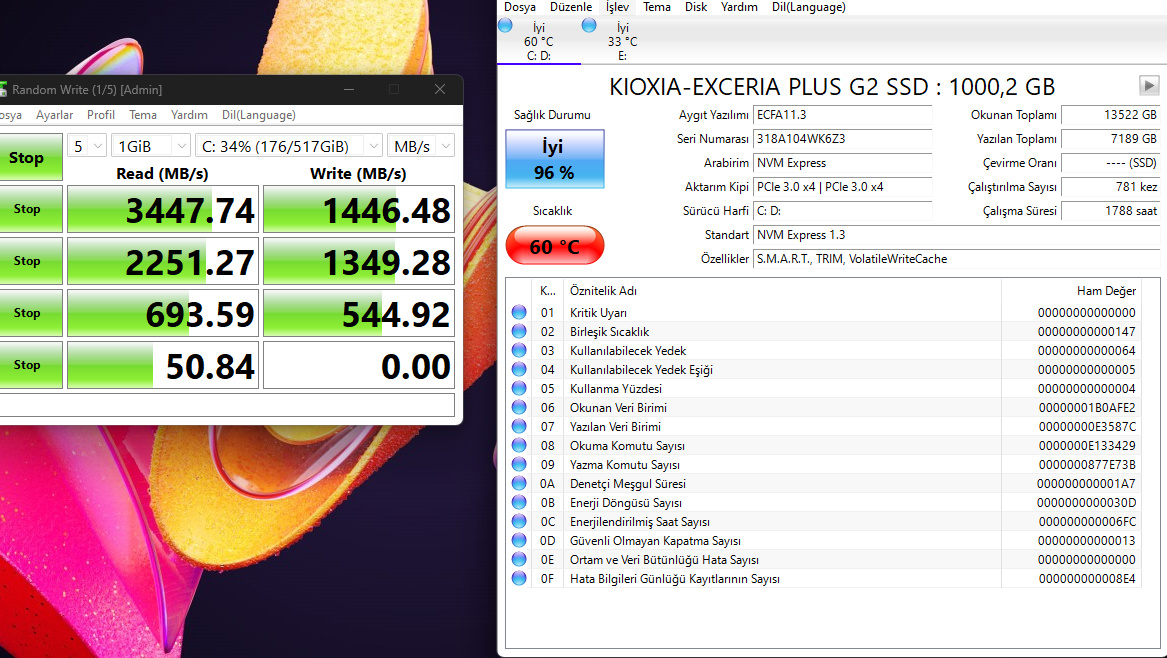Screen dimensions: 1167x658
Task: Click status orb for Yazılan Veri Birimi row
Action: click(519, 427)
